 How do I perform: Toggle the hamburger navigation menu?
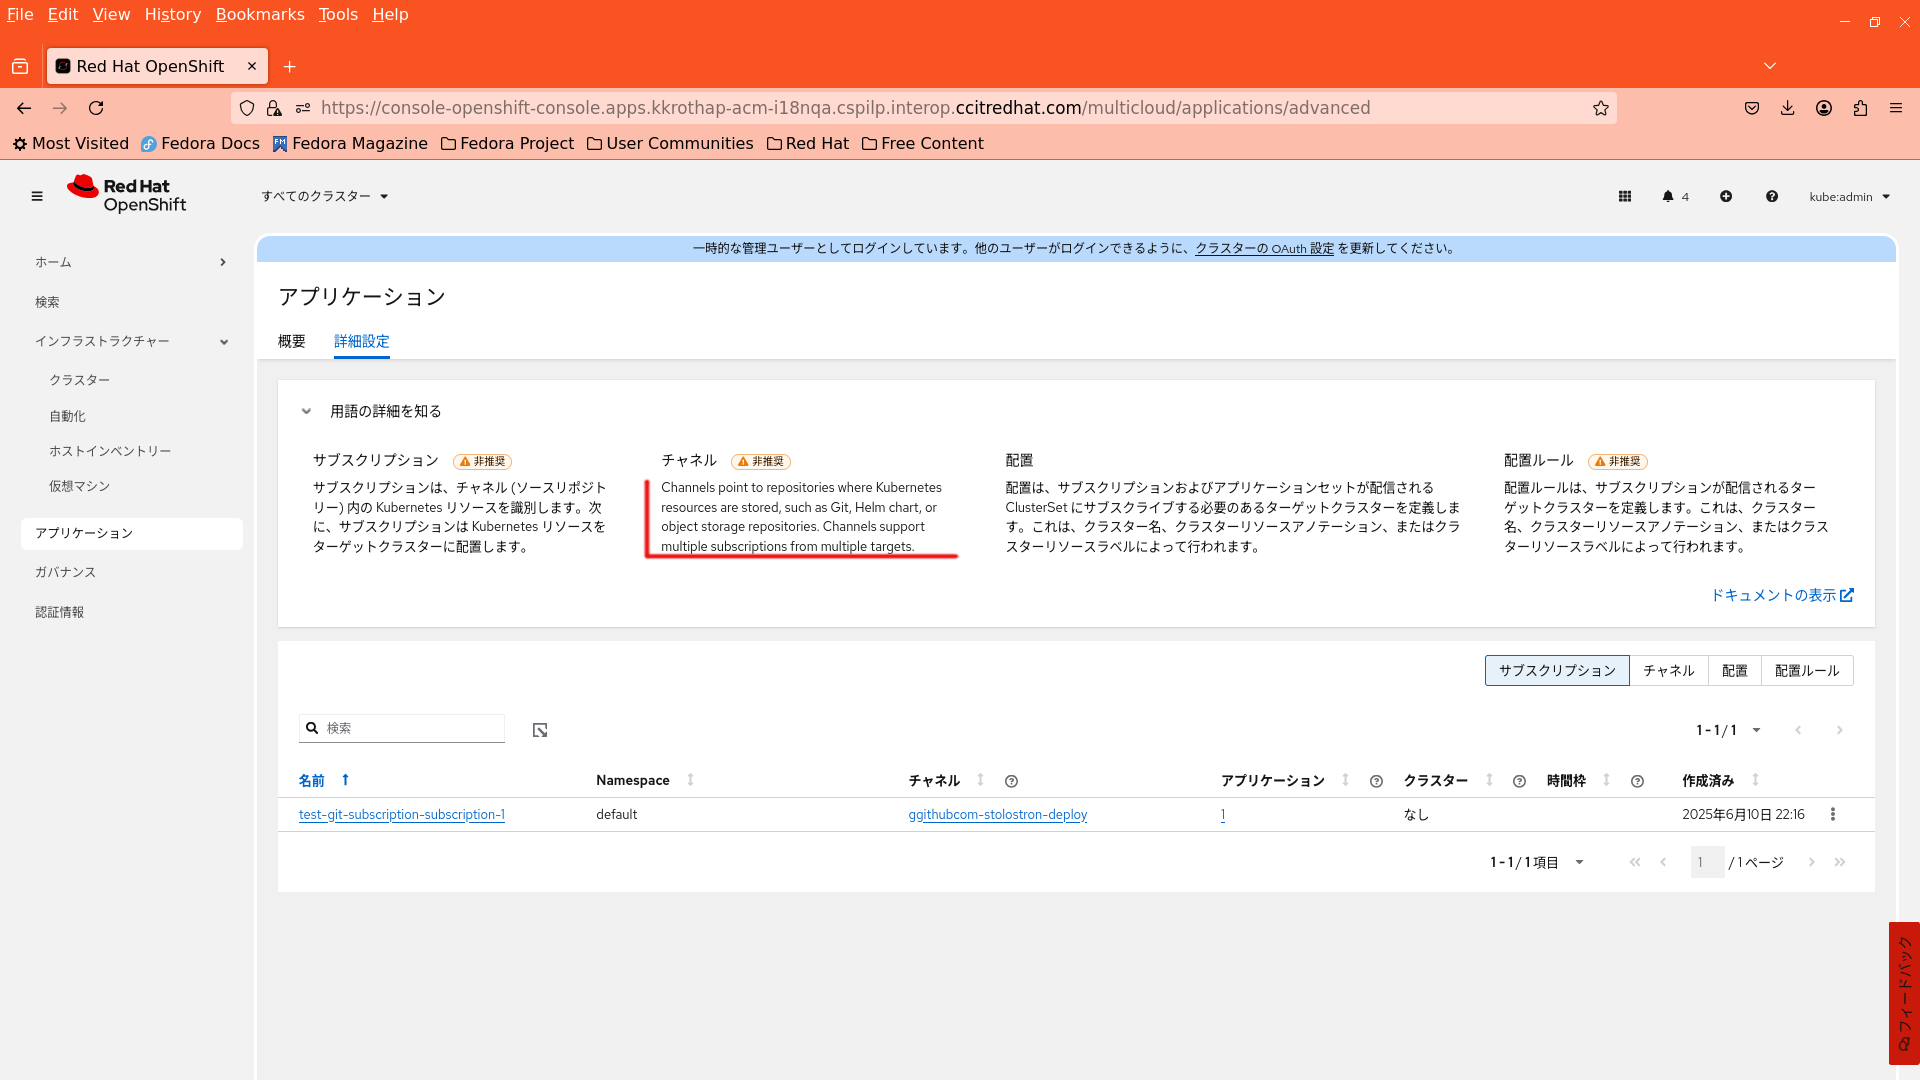pos(37,197)
